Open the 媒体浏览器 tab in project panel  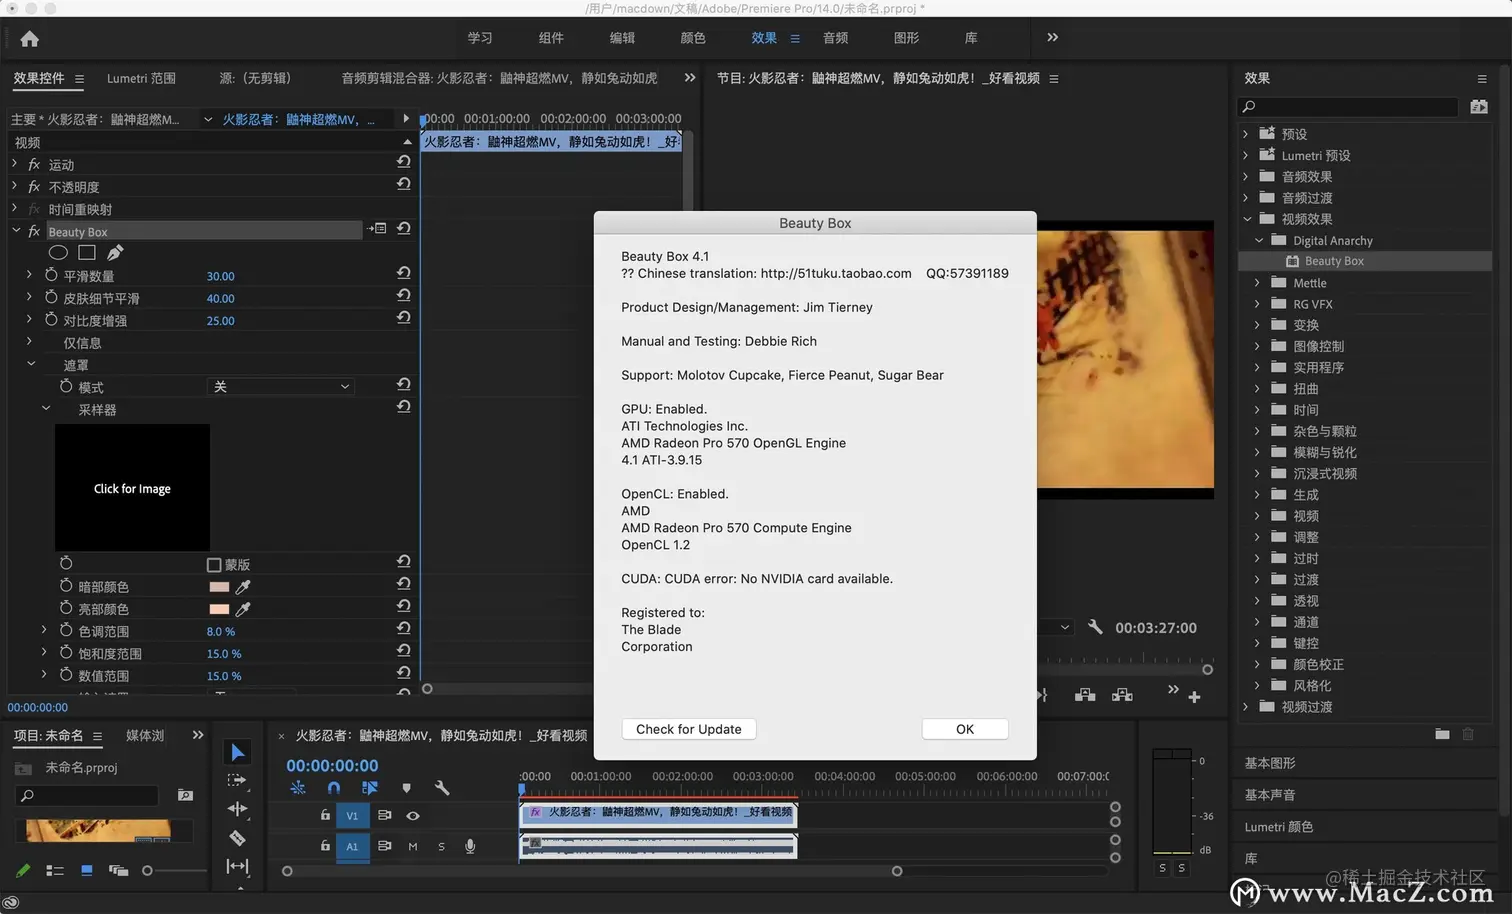click(145, 735)
